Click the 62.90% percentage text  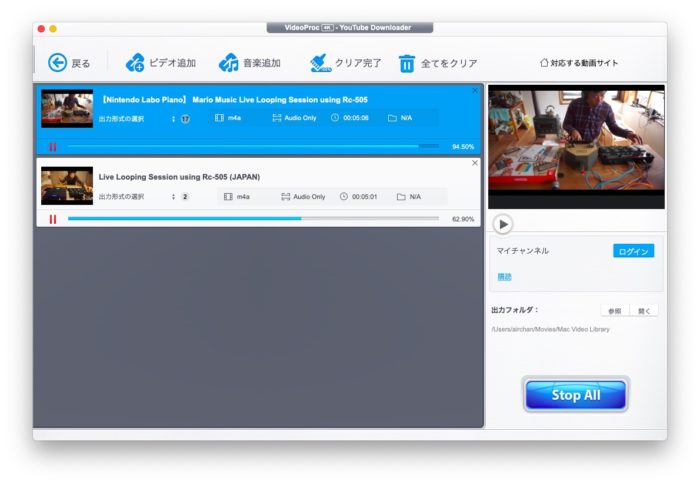click(463, 219)
